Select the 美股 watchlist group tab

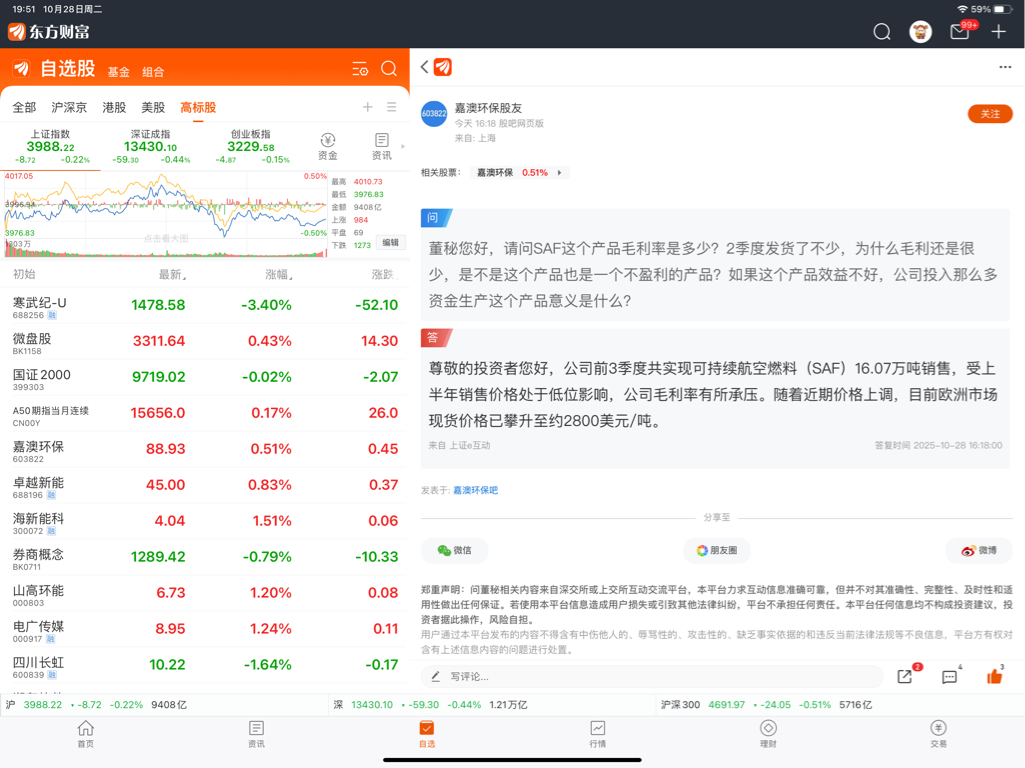pyautogui.click(x=153, y=107)
